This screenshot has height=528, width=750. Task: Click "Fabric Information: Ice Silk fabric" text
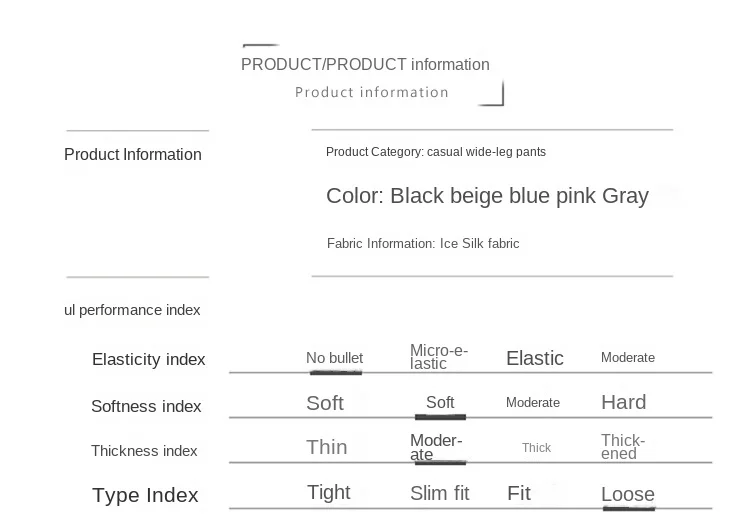click(x=423, y=244)
